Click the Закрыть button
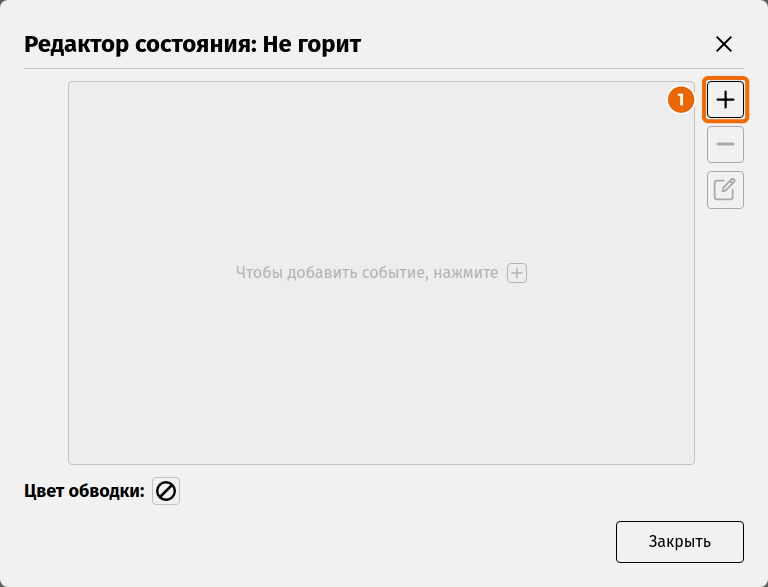The image size is (768, 587). pyautogui.click(x=679, y=541)
